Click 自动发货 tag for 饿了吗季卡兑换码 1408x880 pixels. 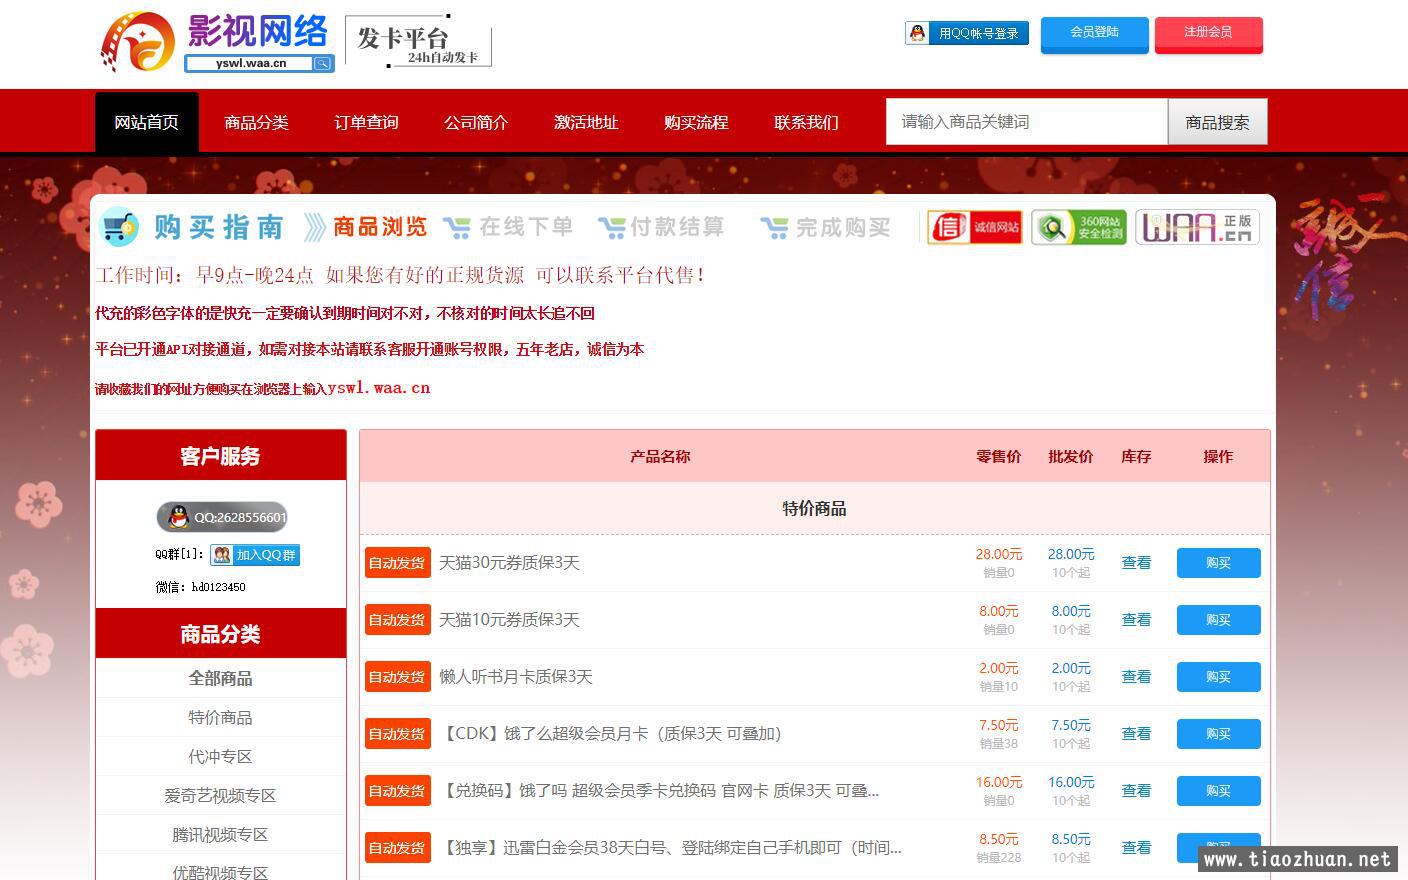coord(398,791)
